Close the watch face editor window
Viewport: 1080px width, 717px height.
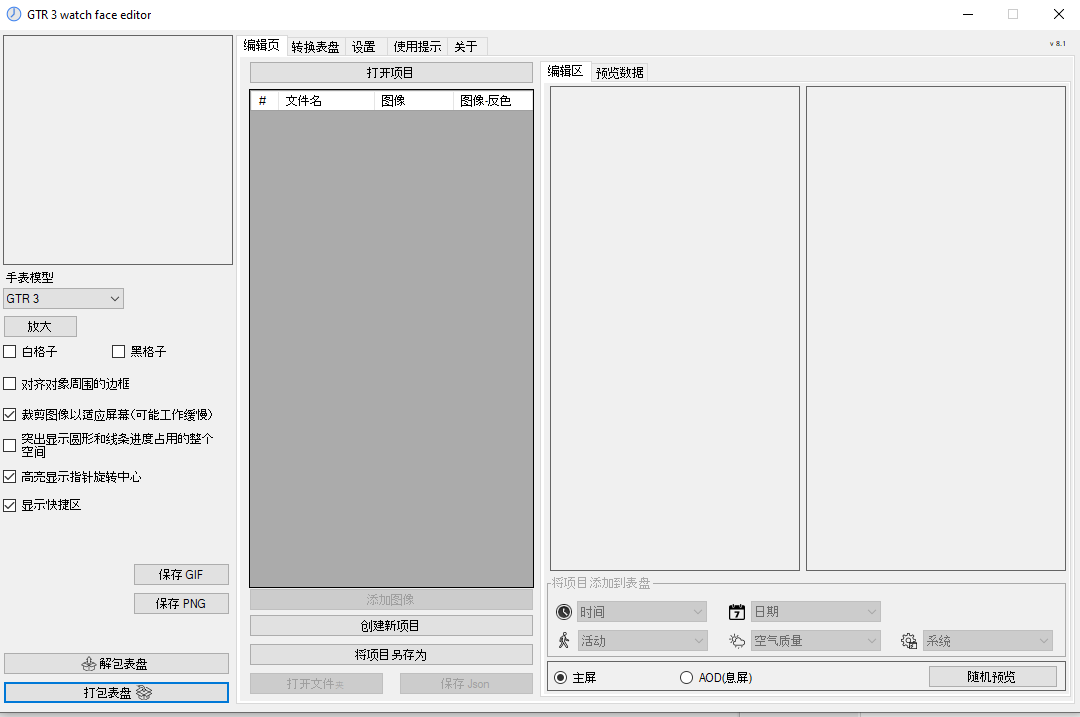[x=1059, y=14]
